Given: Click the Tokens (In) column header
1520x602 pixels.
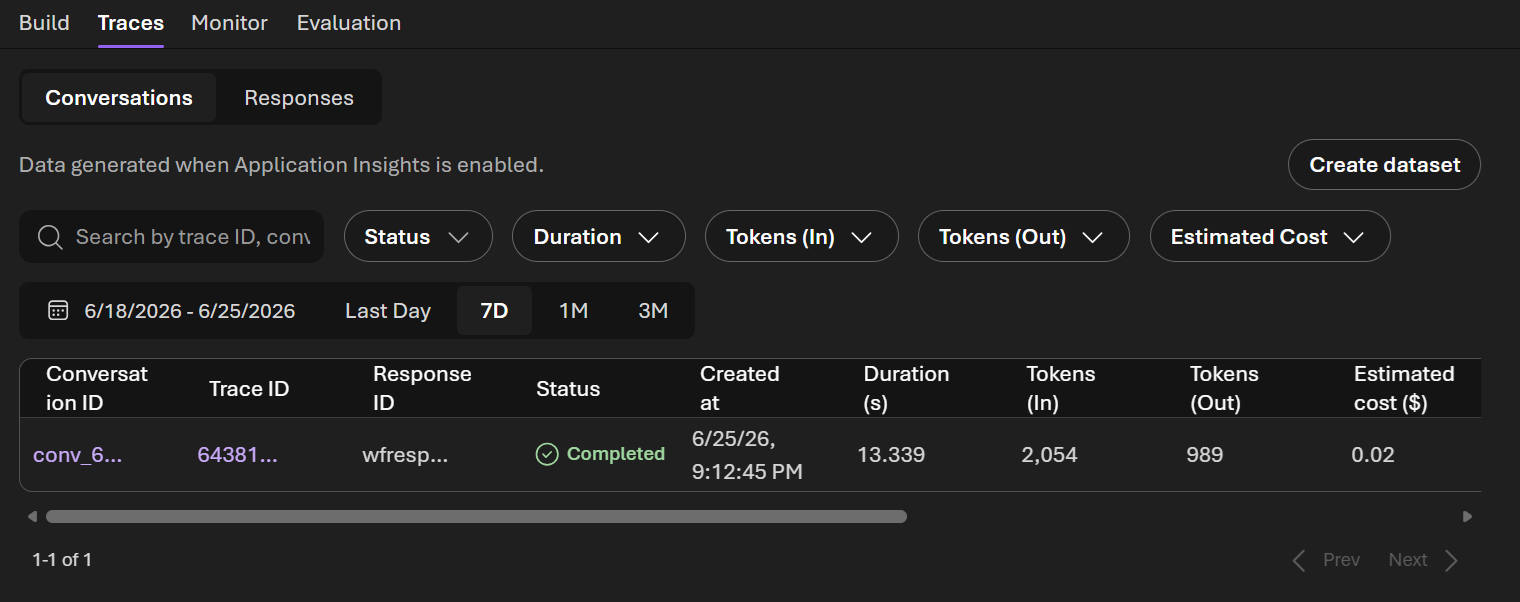Looking at the screenshot, I should click(x=1061, y=389).
